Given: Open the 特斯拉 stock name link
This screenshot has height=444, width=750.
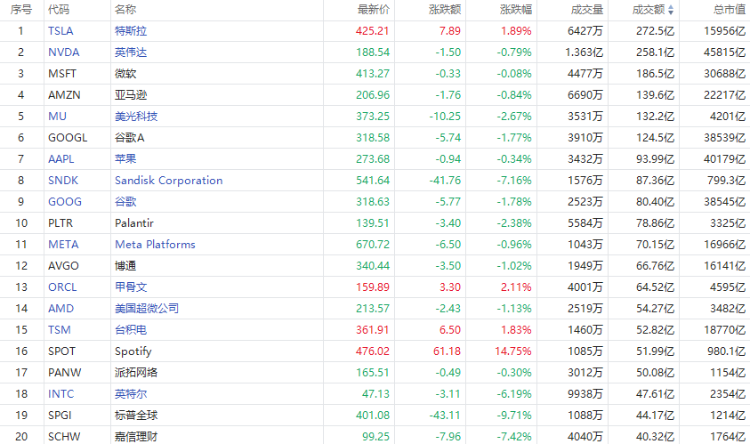Looking at the screenshot, I should (x=131, y=31).
